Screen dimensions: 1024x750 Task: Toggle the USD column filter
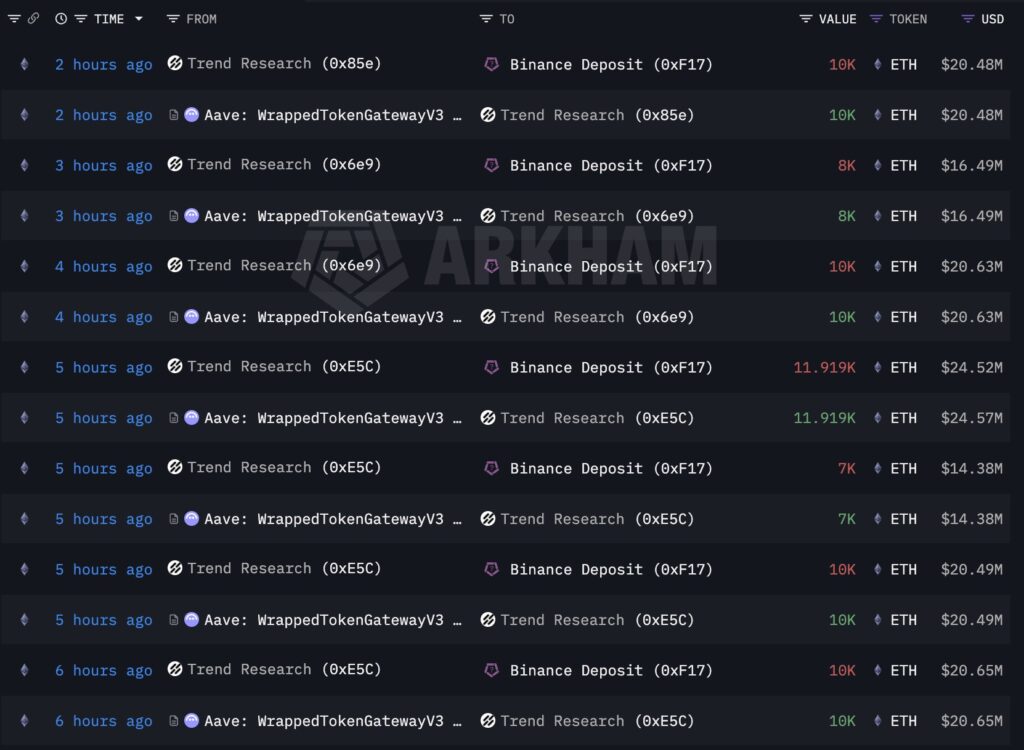(x=967, y=19)
